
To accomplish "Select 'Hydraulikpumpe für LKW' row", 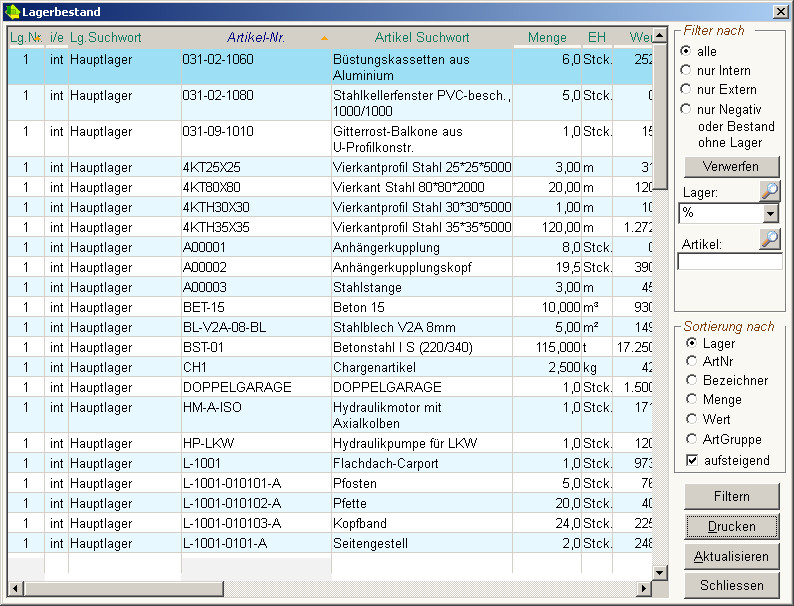I will point(330,443).
